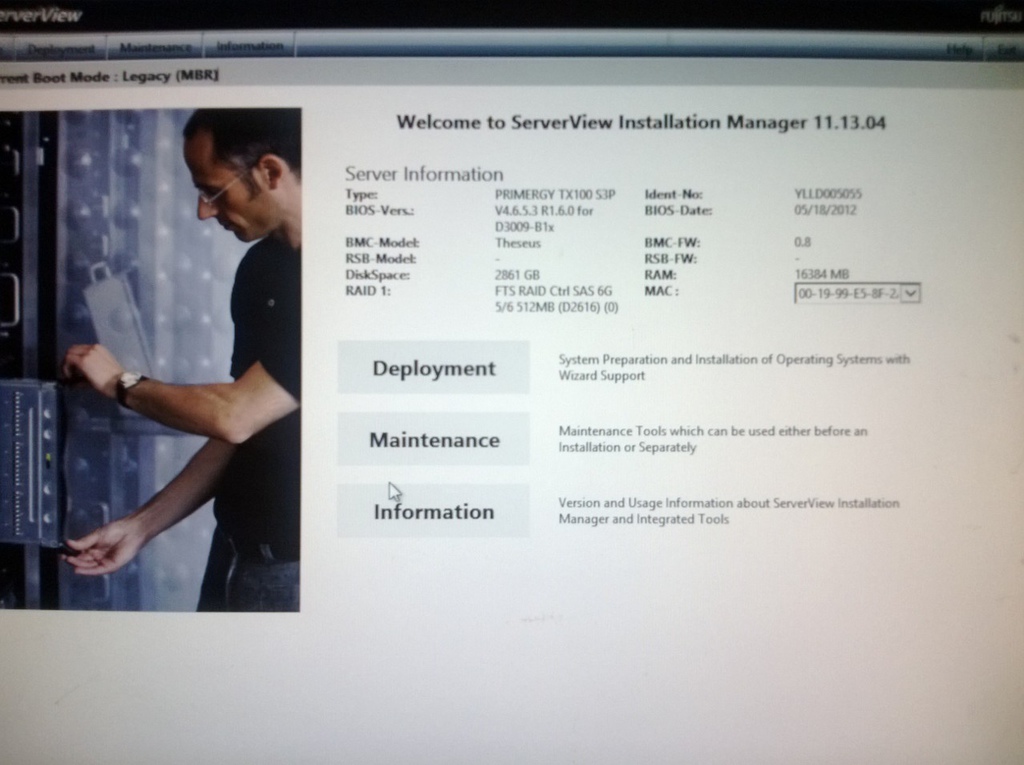Image resolution: width=1024 pixels, height=765 pixels.
Task: Select BMC-FW value 0.8
Action: point(803,242)
